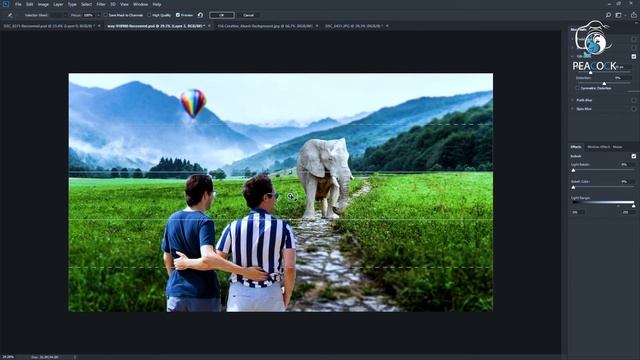Toggle the Preview checkbox

178,15
